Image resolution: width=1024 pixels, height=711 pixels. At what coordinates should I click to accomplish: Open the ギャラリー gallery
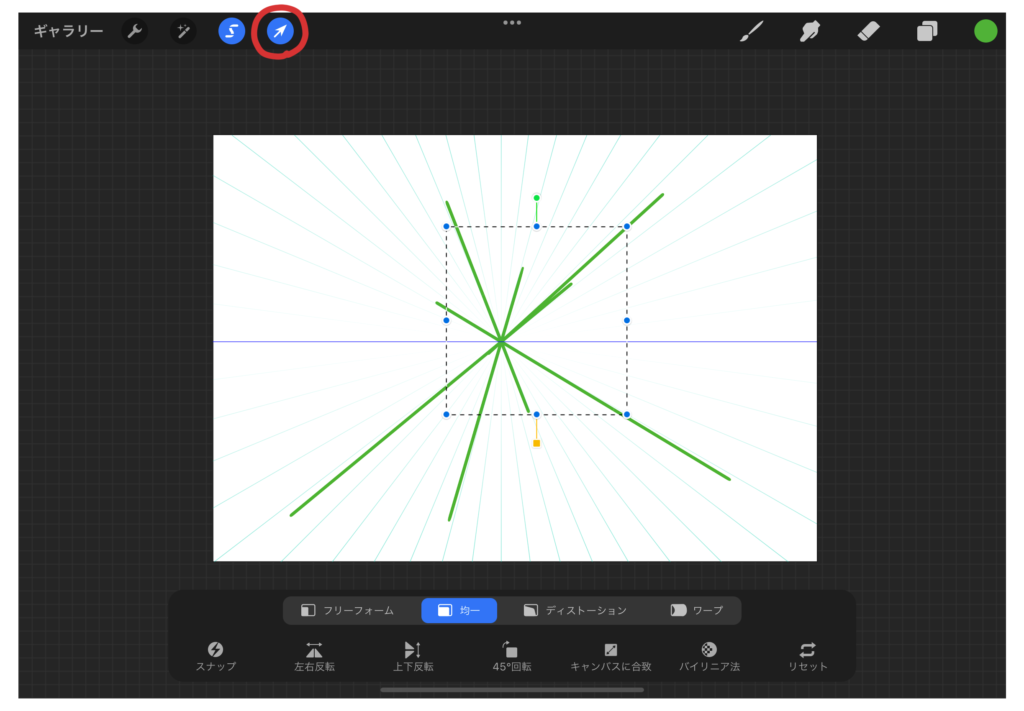click(x=69, y=31)
